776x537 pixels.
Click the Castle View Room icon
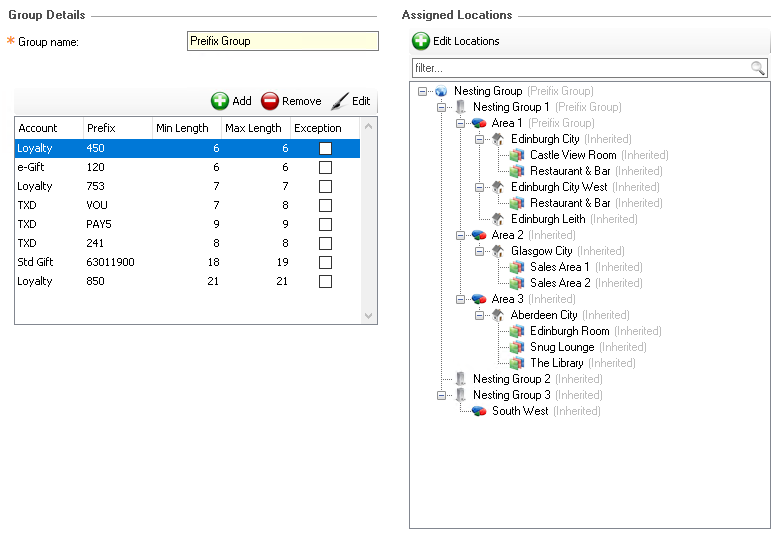517,155
